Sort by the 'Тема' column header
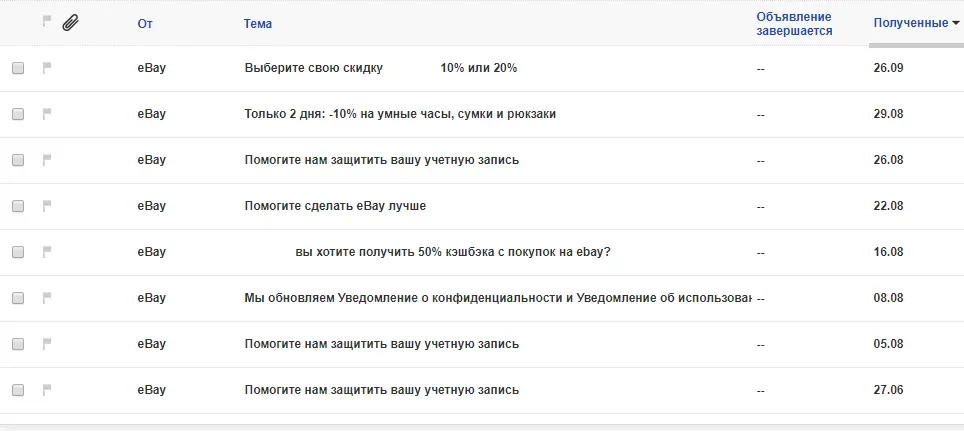The width and height of the screenshot is (964, 431). click(258, 24)
